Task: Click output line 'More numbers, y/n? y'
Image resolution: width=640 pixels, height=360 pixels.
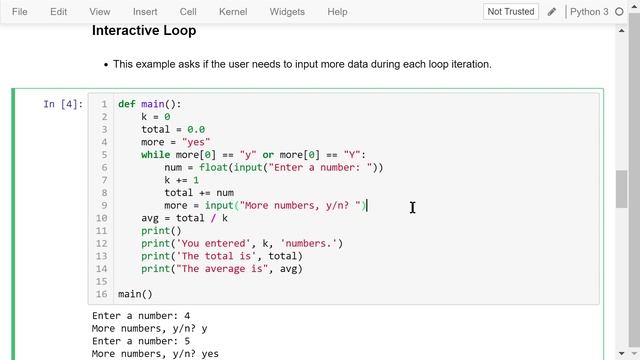Action: coord(149,328)
